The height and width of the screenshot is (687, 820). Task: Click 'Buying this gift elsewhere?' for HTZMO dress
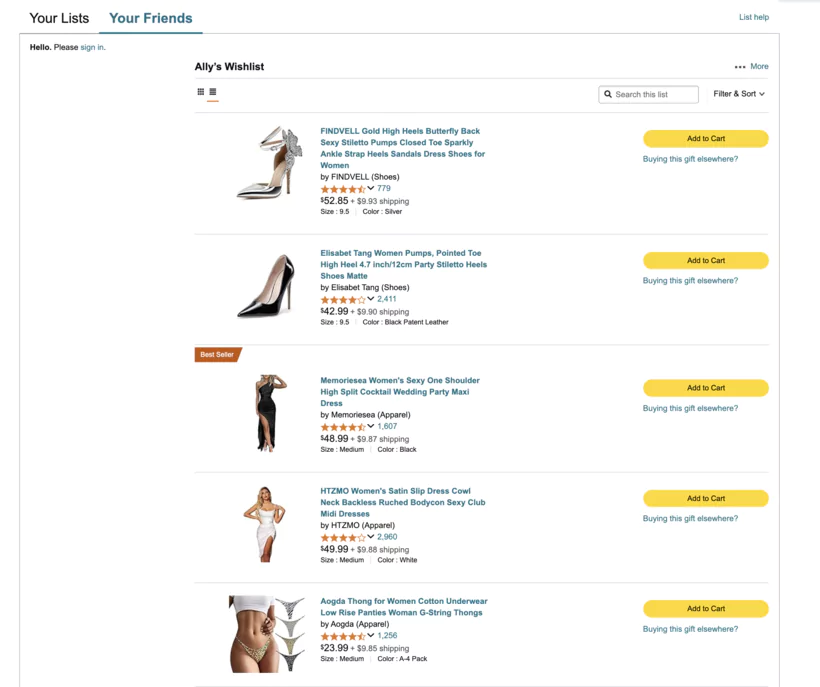(x=690, y=519)
